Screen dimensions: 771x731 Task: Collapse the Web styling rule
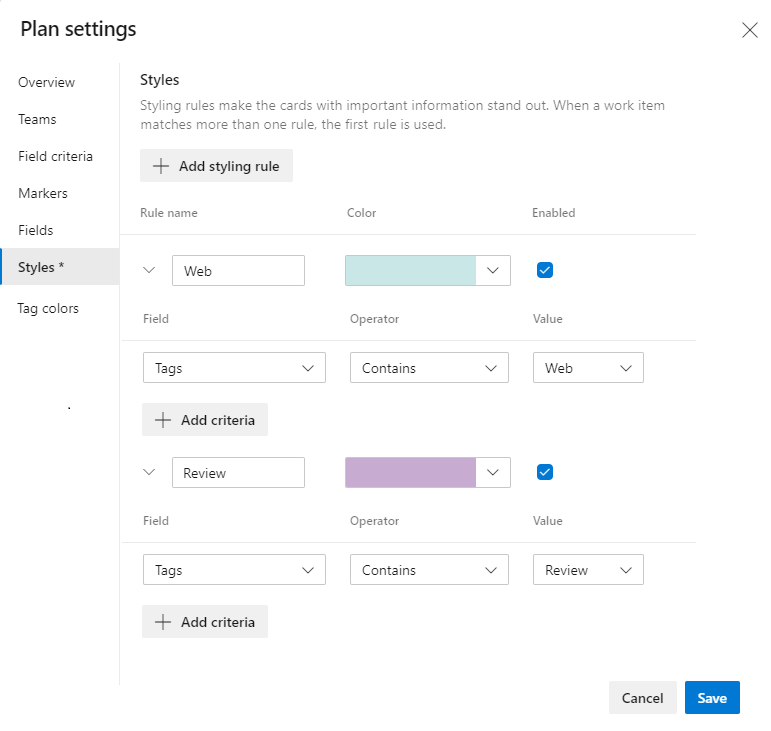click(149, 270)
